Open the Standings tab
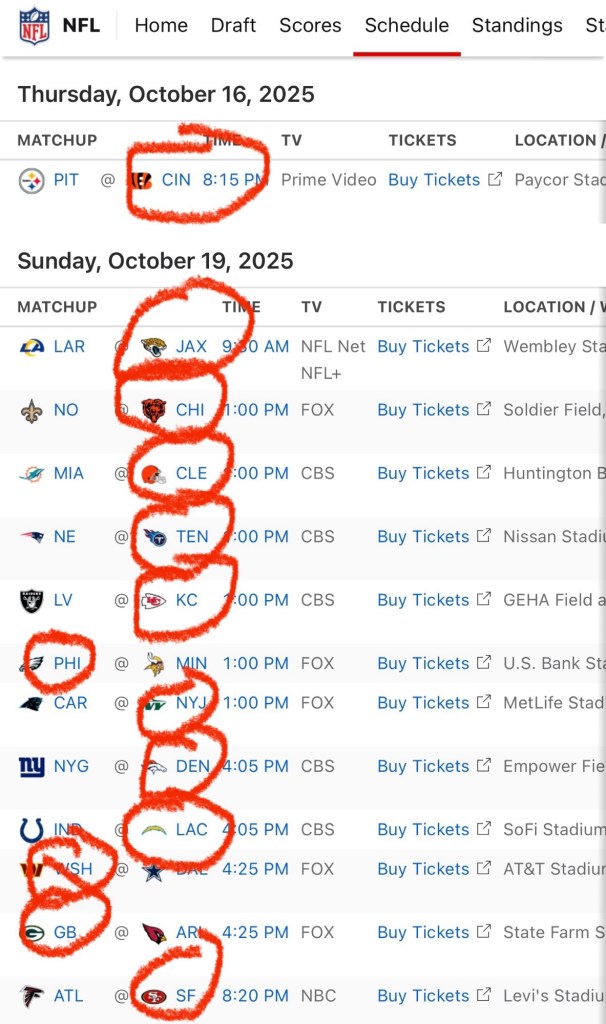The width and height of the screenshot is (606, 1024). pyautogui.click(x=517, y=25)
